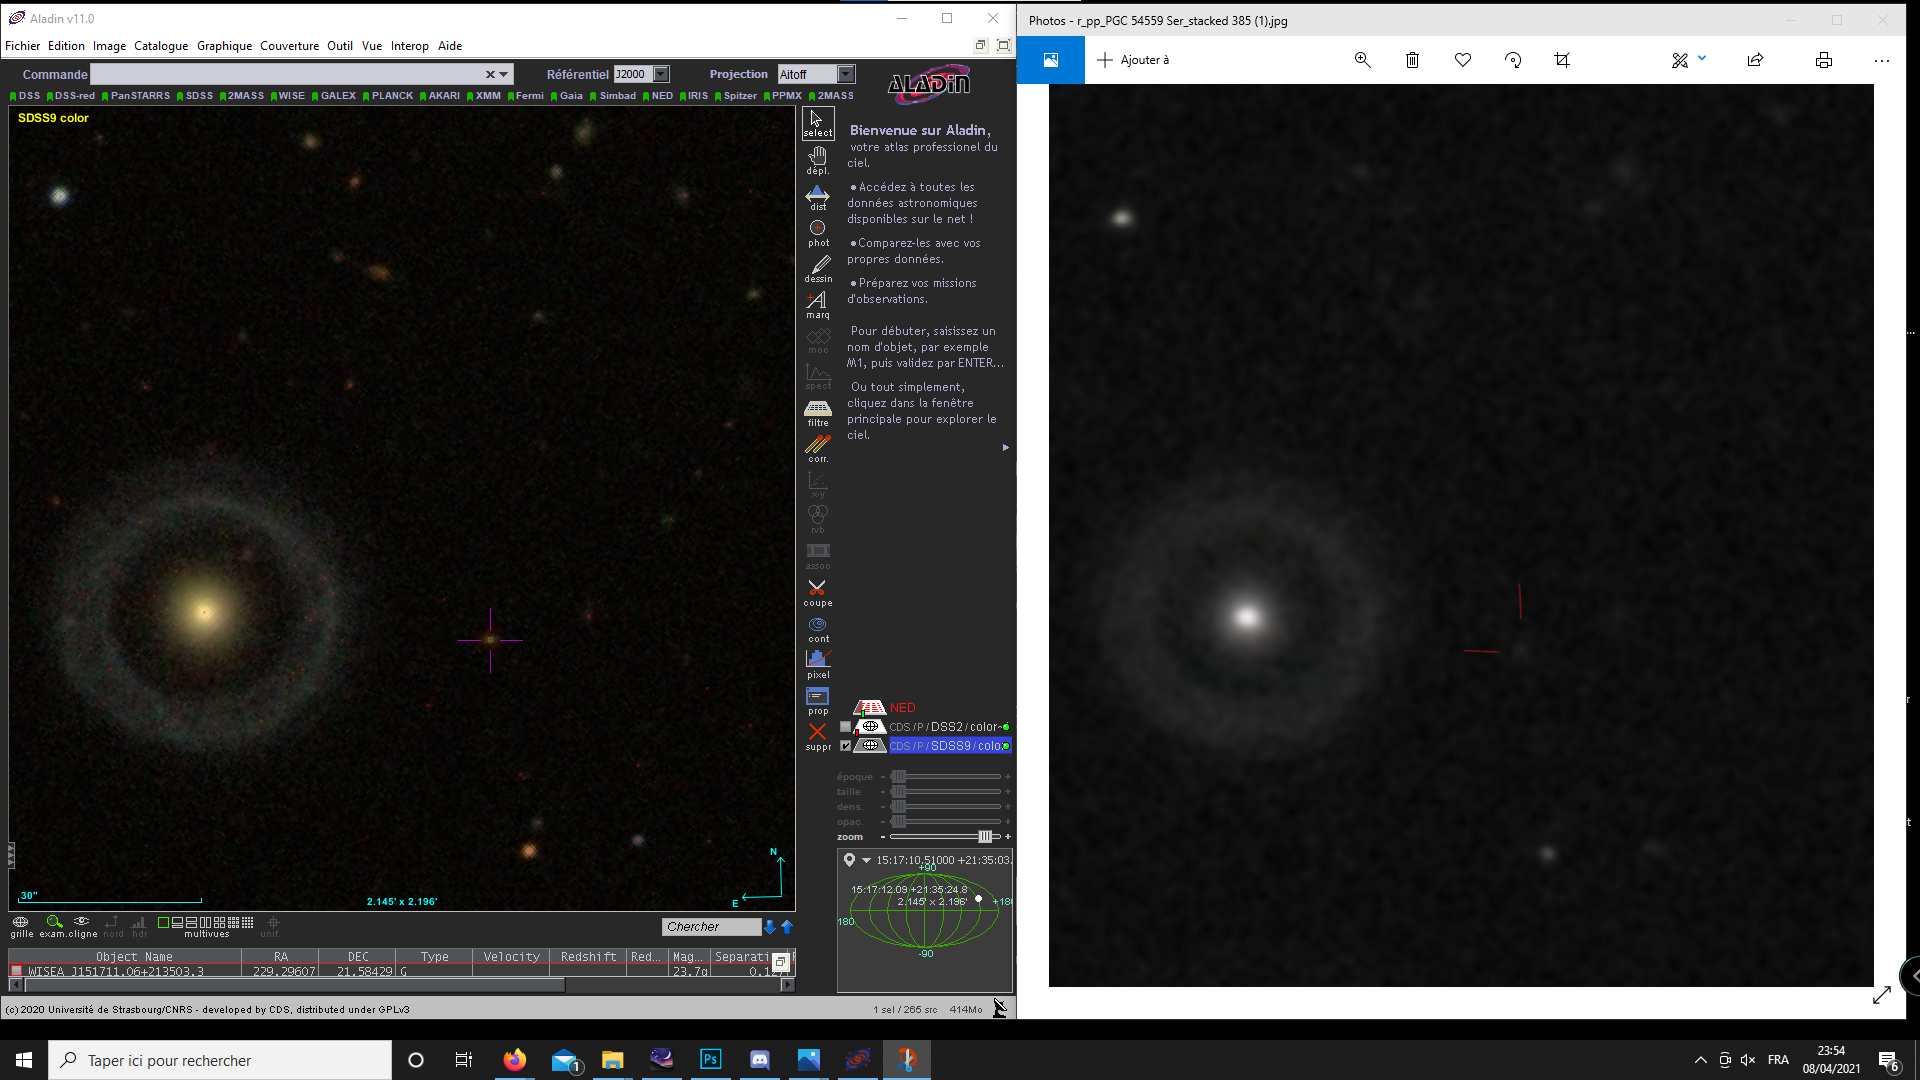Open Discord from the taskbar
Viewport: 1920px width, 1080px height.
pos(759,1060)
